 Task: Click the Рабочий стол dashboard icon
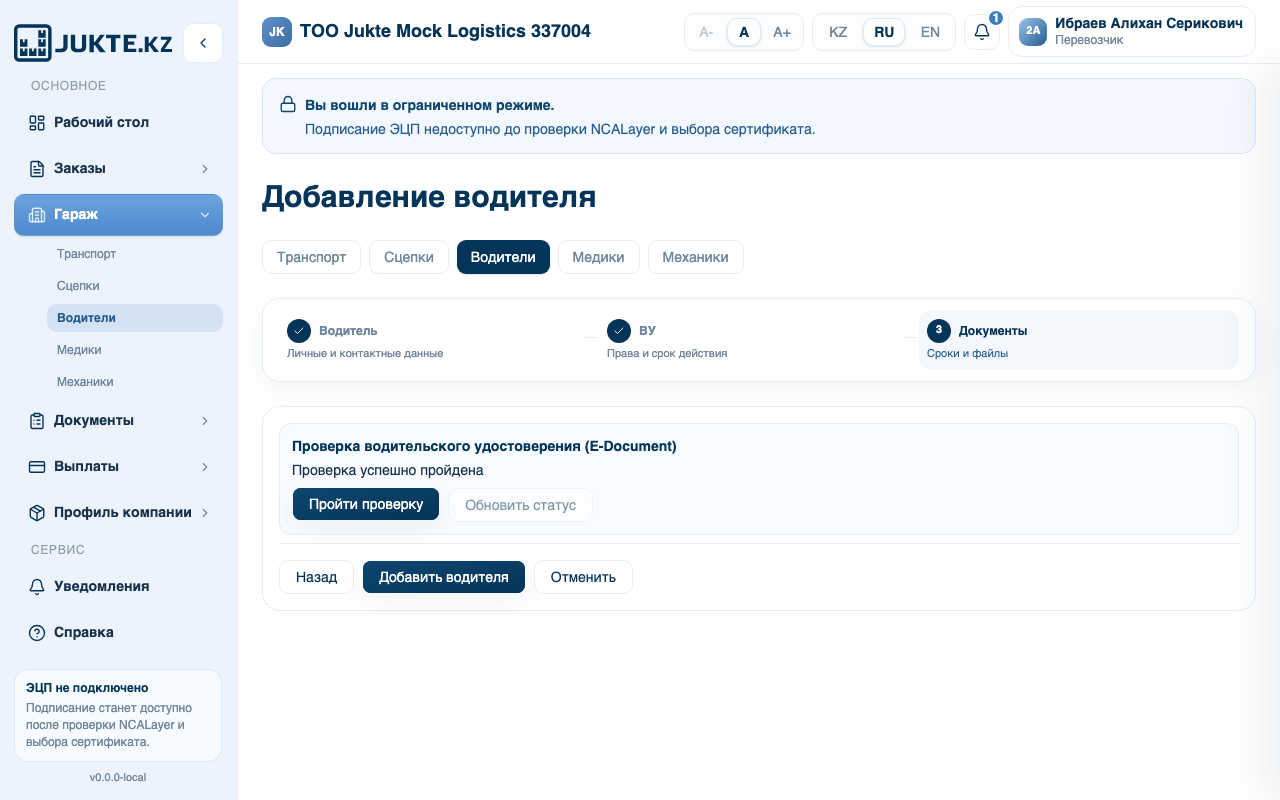click(x=37, y=123)
